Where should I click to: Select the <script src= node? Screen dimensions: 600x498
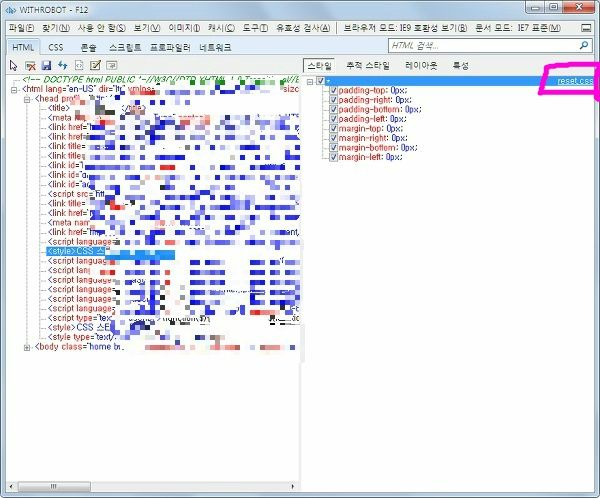click(x=75, y=194)
